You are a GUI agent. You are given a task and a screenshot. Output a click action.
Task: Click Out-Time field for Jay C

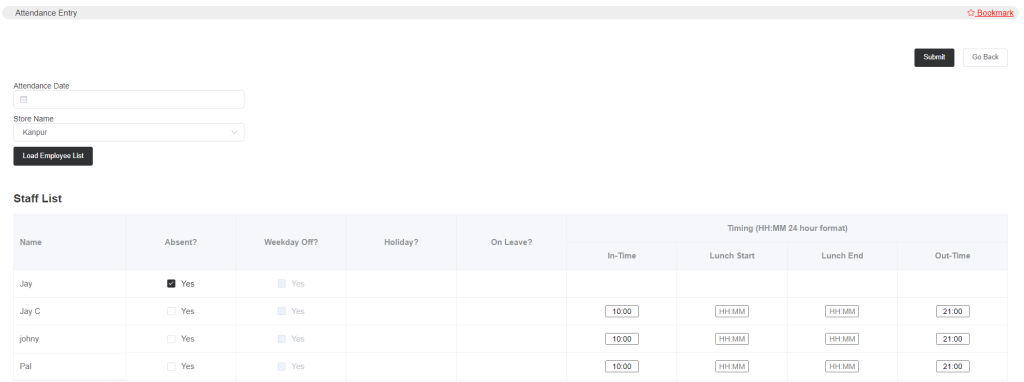coord(952,311)
